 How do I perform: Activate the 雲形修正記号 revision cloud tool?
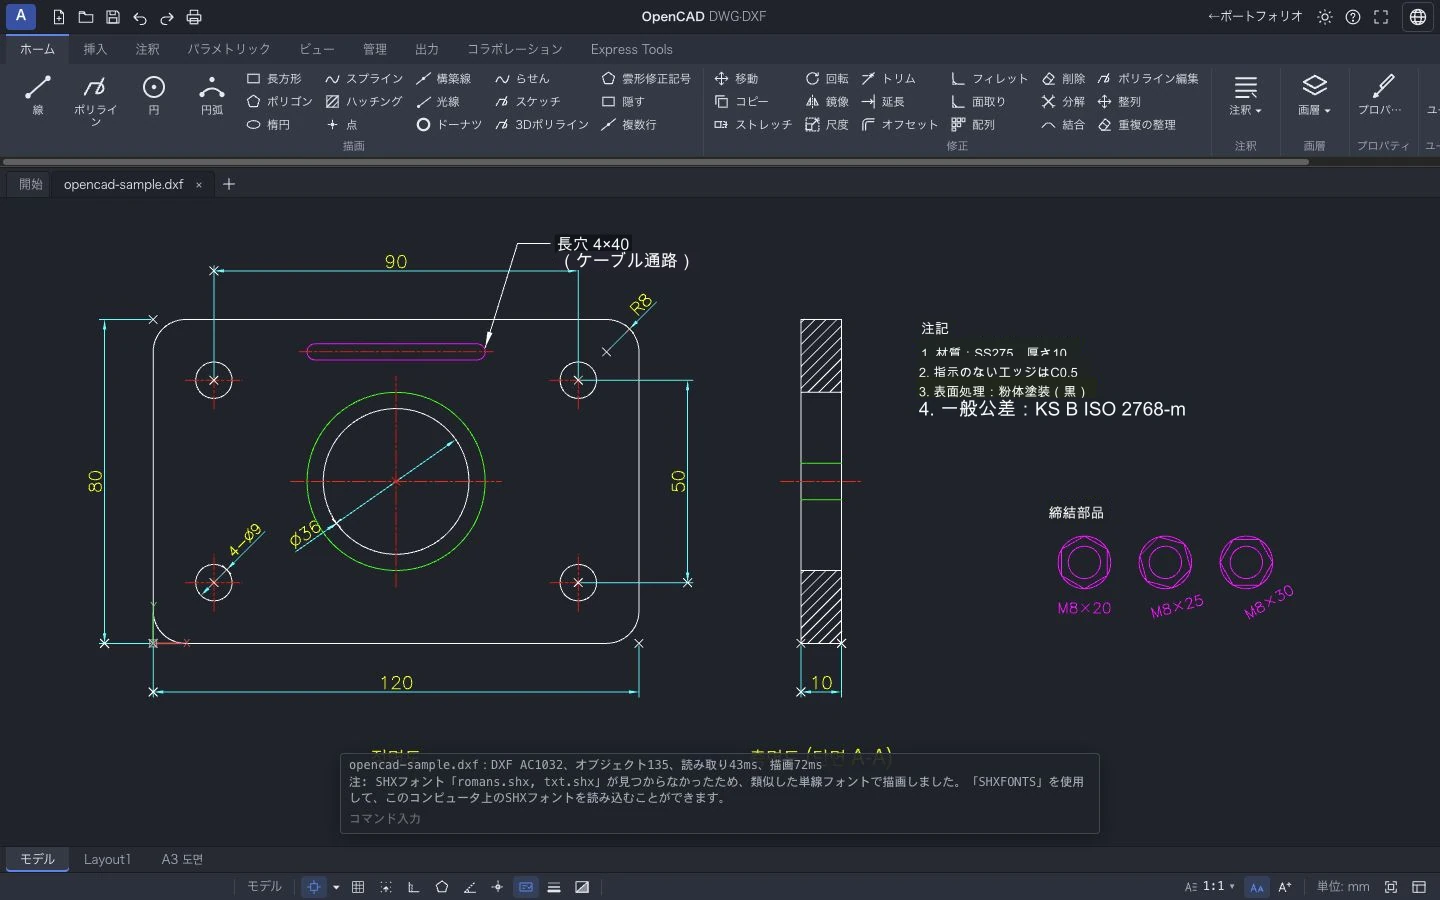[646, 78]
